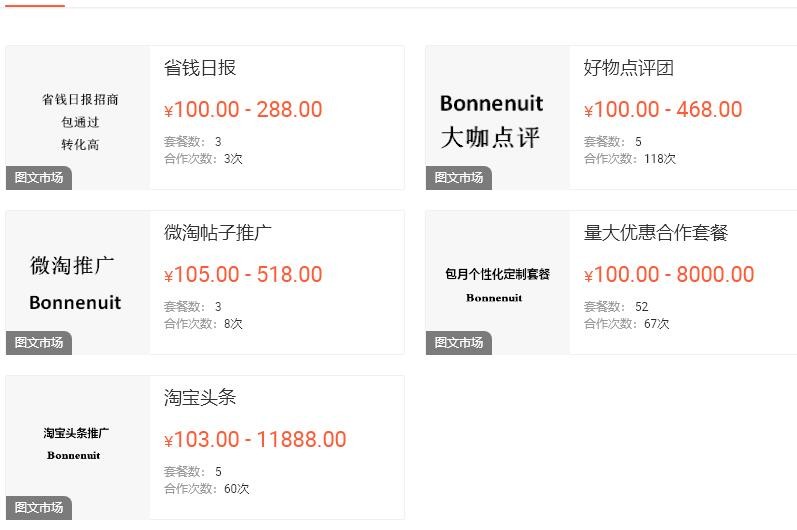
Task: Open the 省钱日报 package title
Action: point(200,68)
